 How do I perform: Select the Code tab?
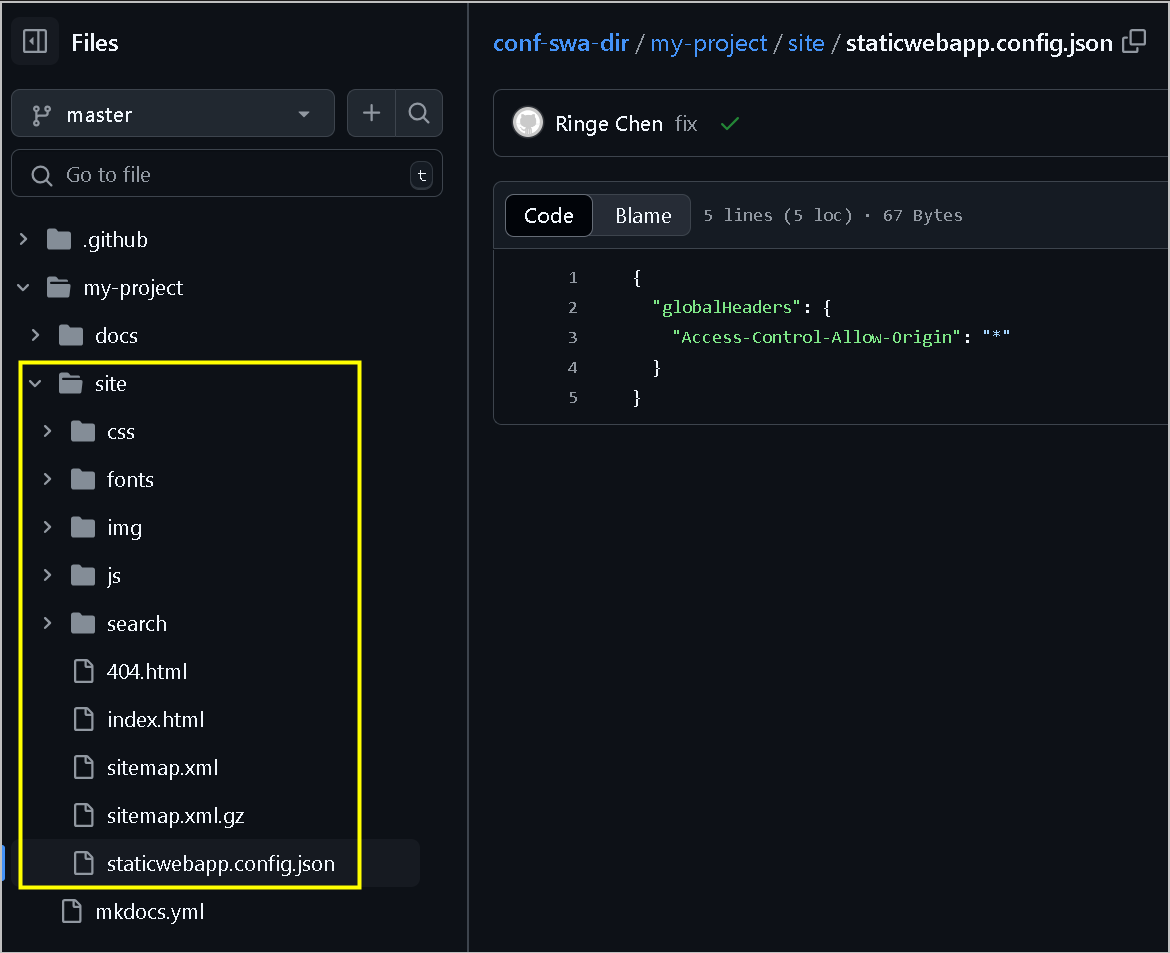click(549, 215)
